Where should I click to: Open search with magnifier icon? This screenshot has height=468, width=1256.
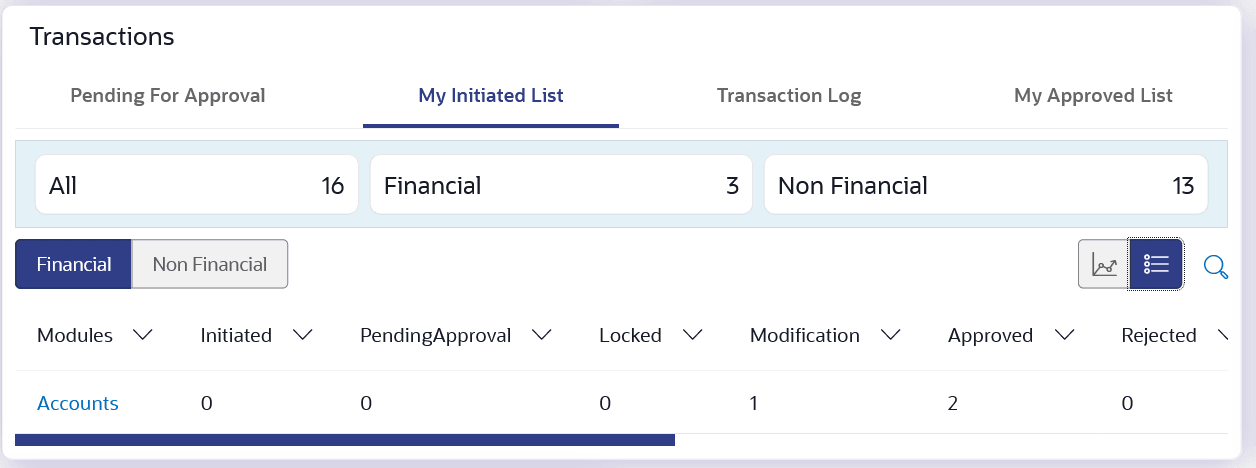tap(1215, 266)
